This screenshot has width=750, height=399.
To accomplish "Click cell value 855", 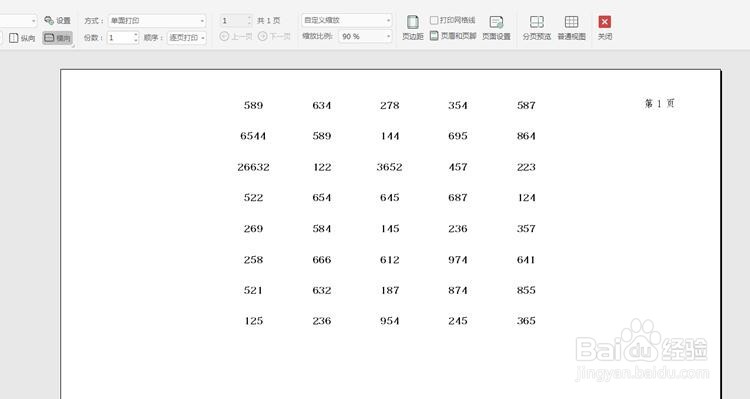I will click(x=526, y=290).
